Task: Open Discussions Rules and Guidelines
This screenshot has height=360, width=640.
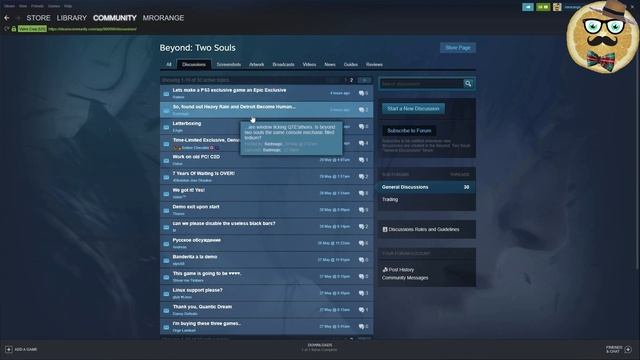Action: (424, 229)
